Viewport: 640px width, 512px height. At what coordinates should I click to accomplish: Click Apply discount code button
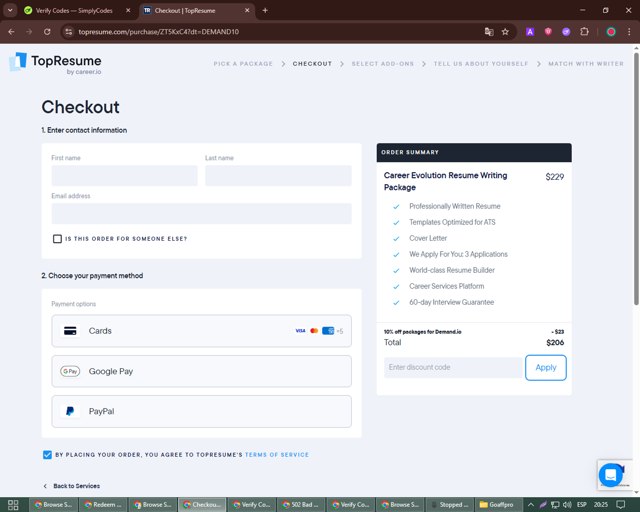(546, 367)
